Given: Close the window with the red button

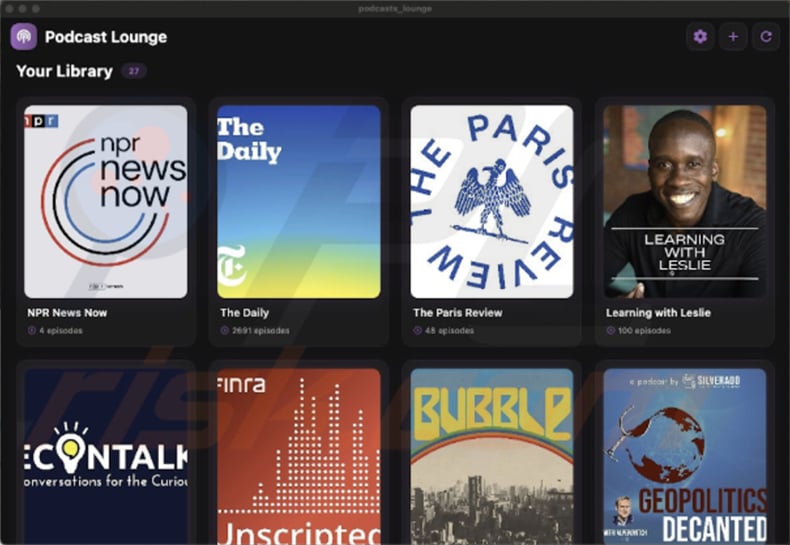Looking at the screenshot, I should (x=9, y=9).
